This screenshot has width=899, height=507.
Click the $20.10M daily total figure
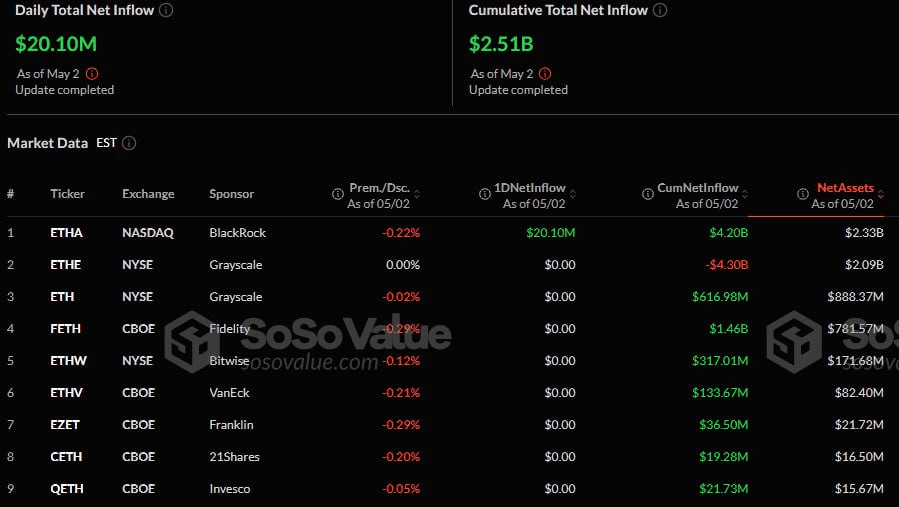(56, 44)
